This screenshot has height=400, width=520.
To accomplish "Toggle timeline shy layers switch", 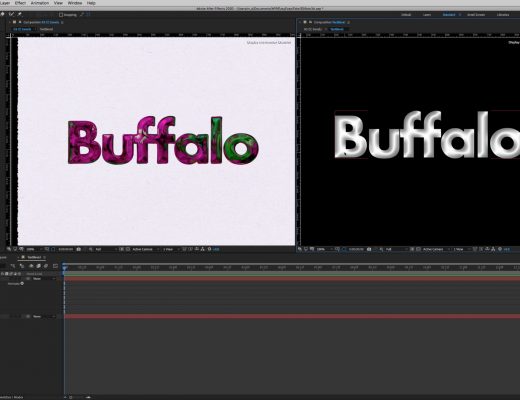I will (x=31, y=266).
